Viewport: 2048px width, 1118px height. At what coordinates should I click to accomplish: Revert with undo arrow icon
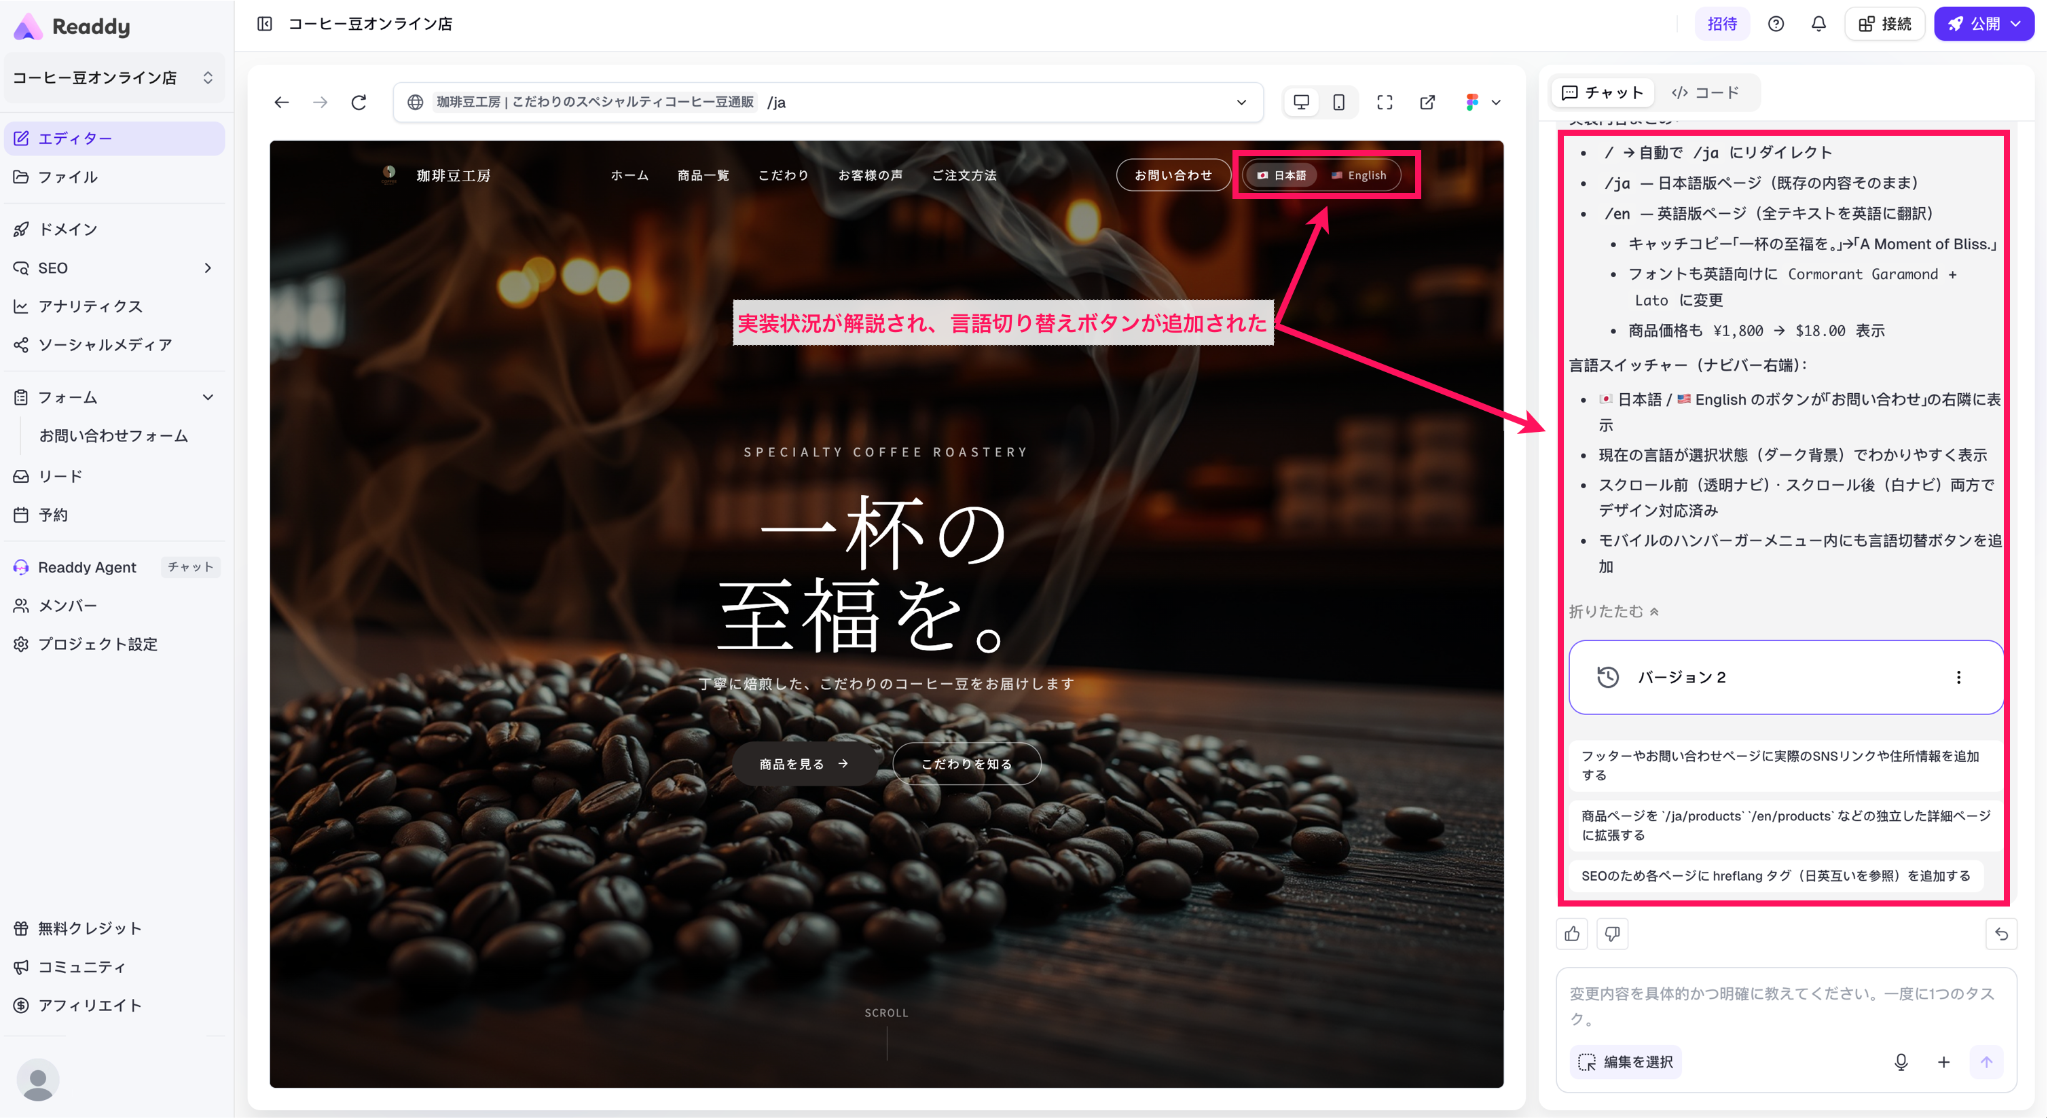2001,934
